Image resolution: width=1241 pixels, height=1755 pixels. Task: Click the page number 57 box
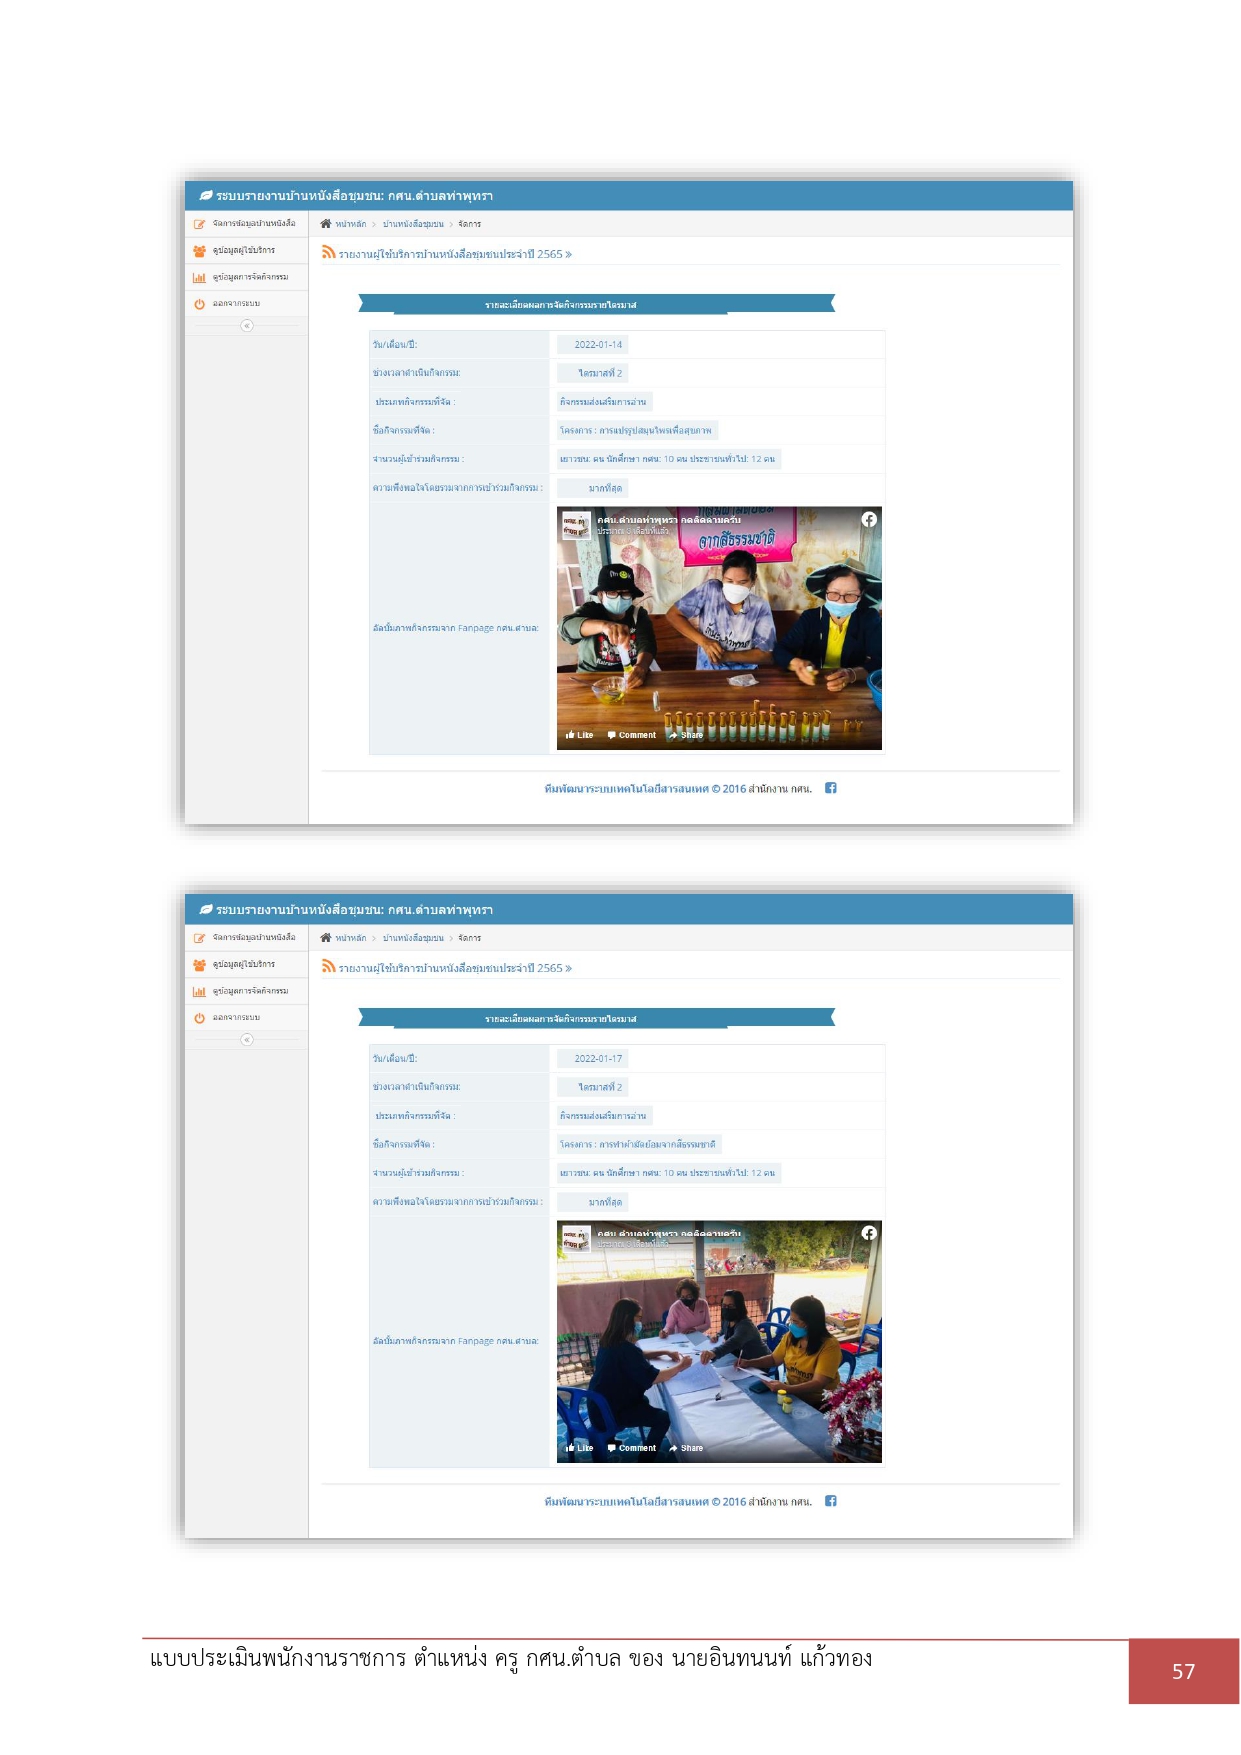pos(1184,1671)
